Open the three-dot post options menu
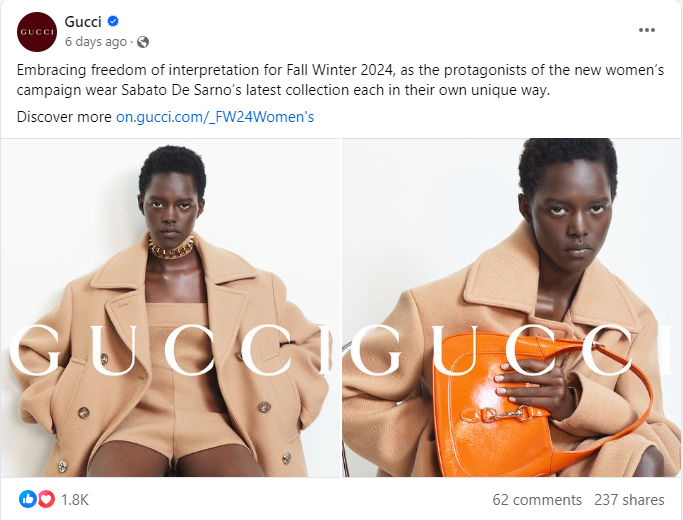 tap(646, 30)
